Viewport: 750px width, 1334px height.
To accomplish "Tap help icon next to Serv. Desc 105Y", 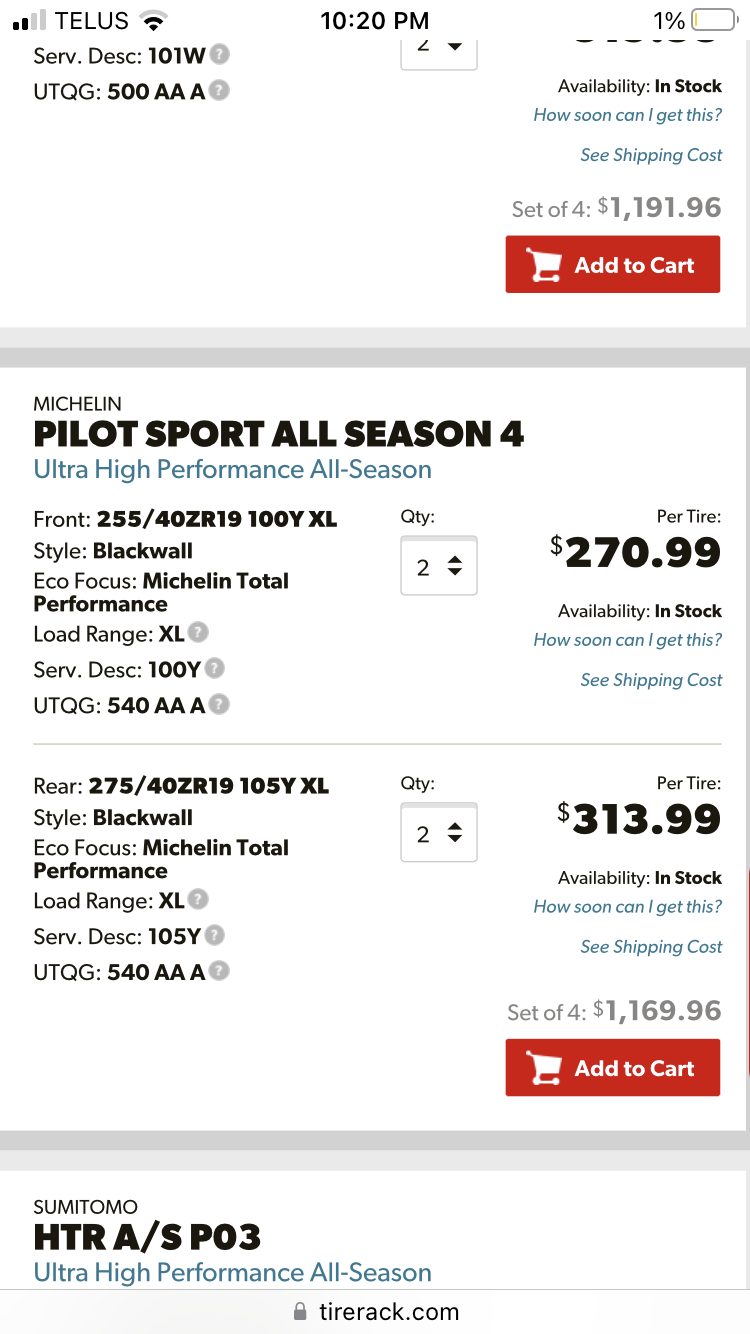I will (214, 936).
